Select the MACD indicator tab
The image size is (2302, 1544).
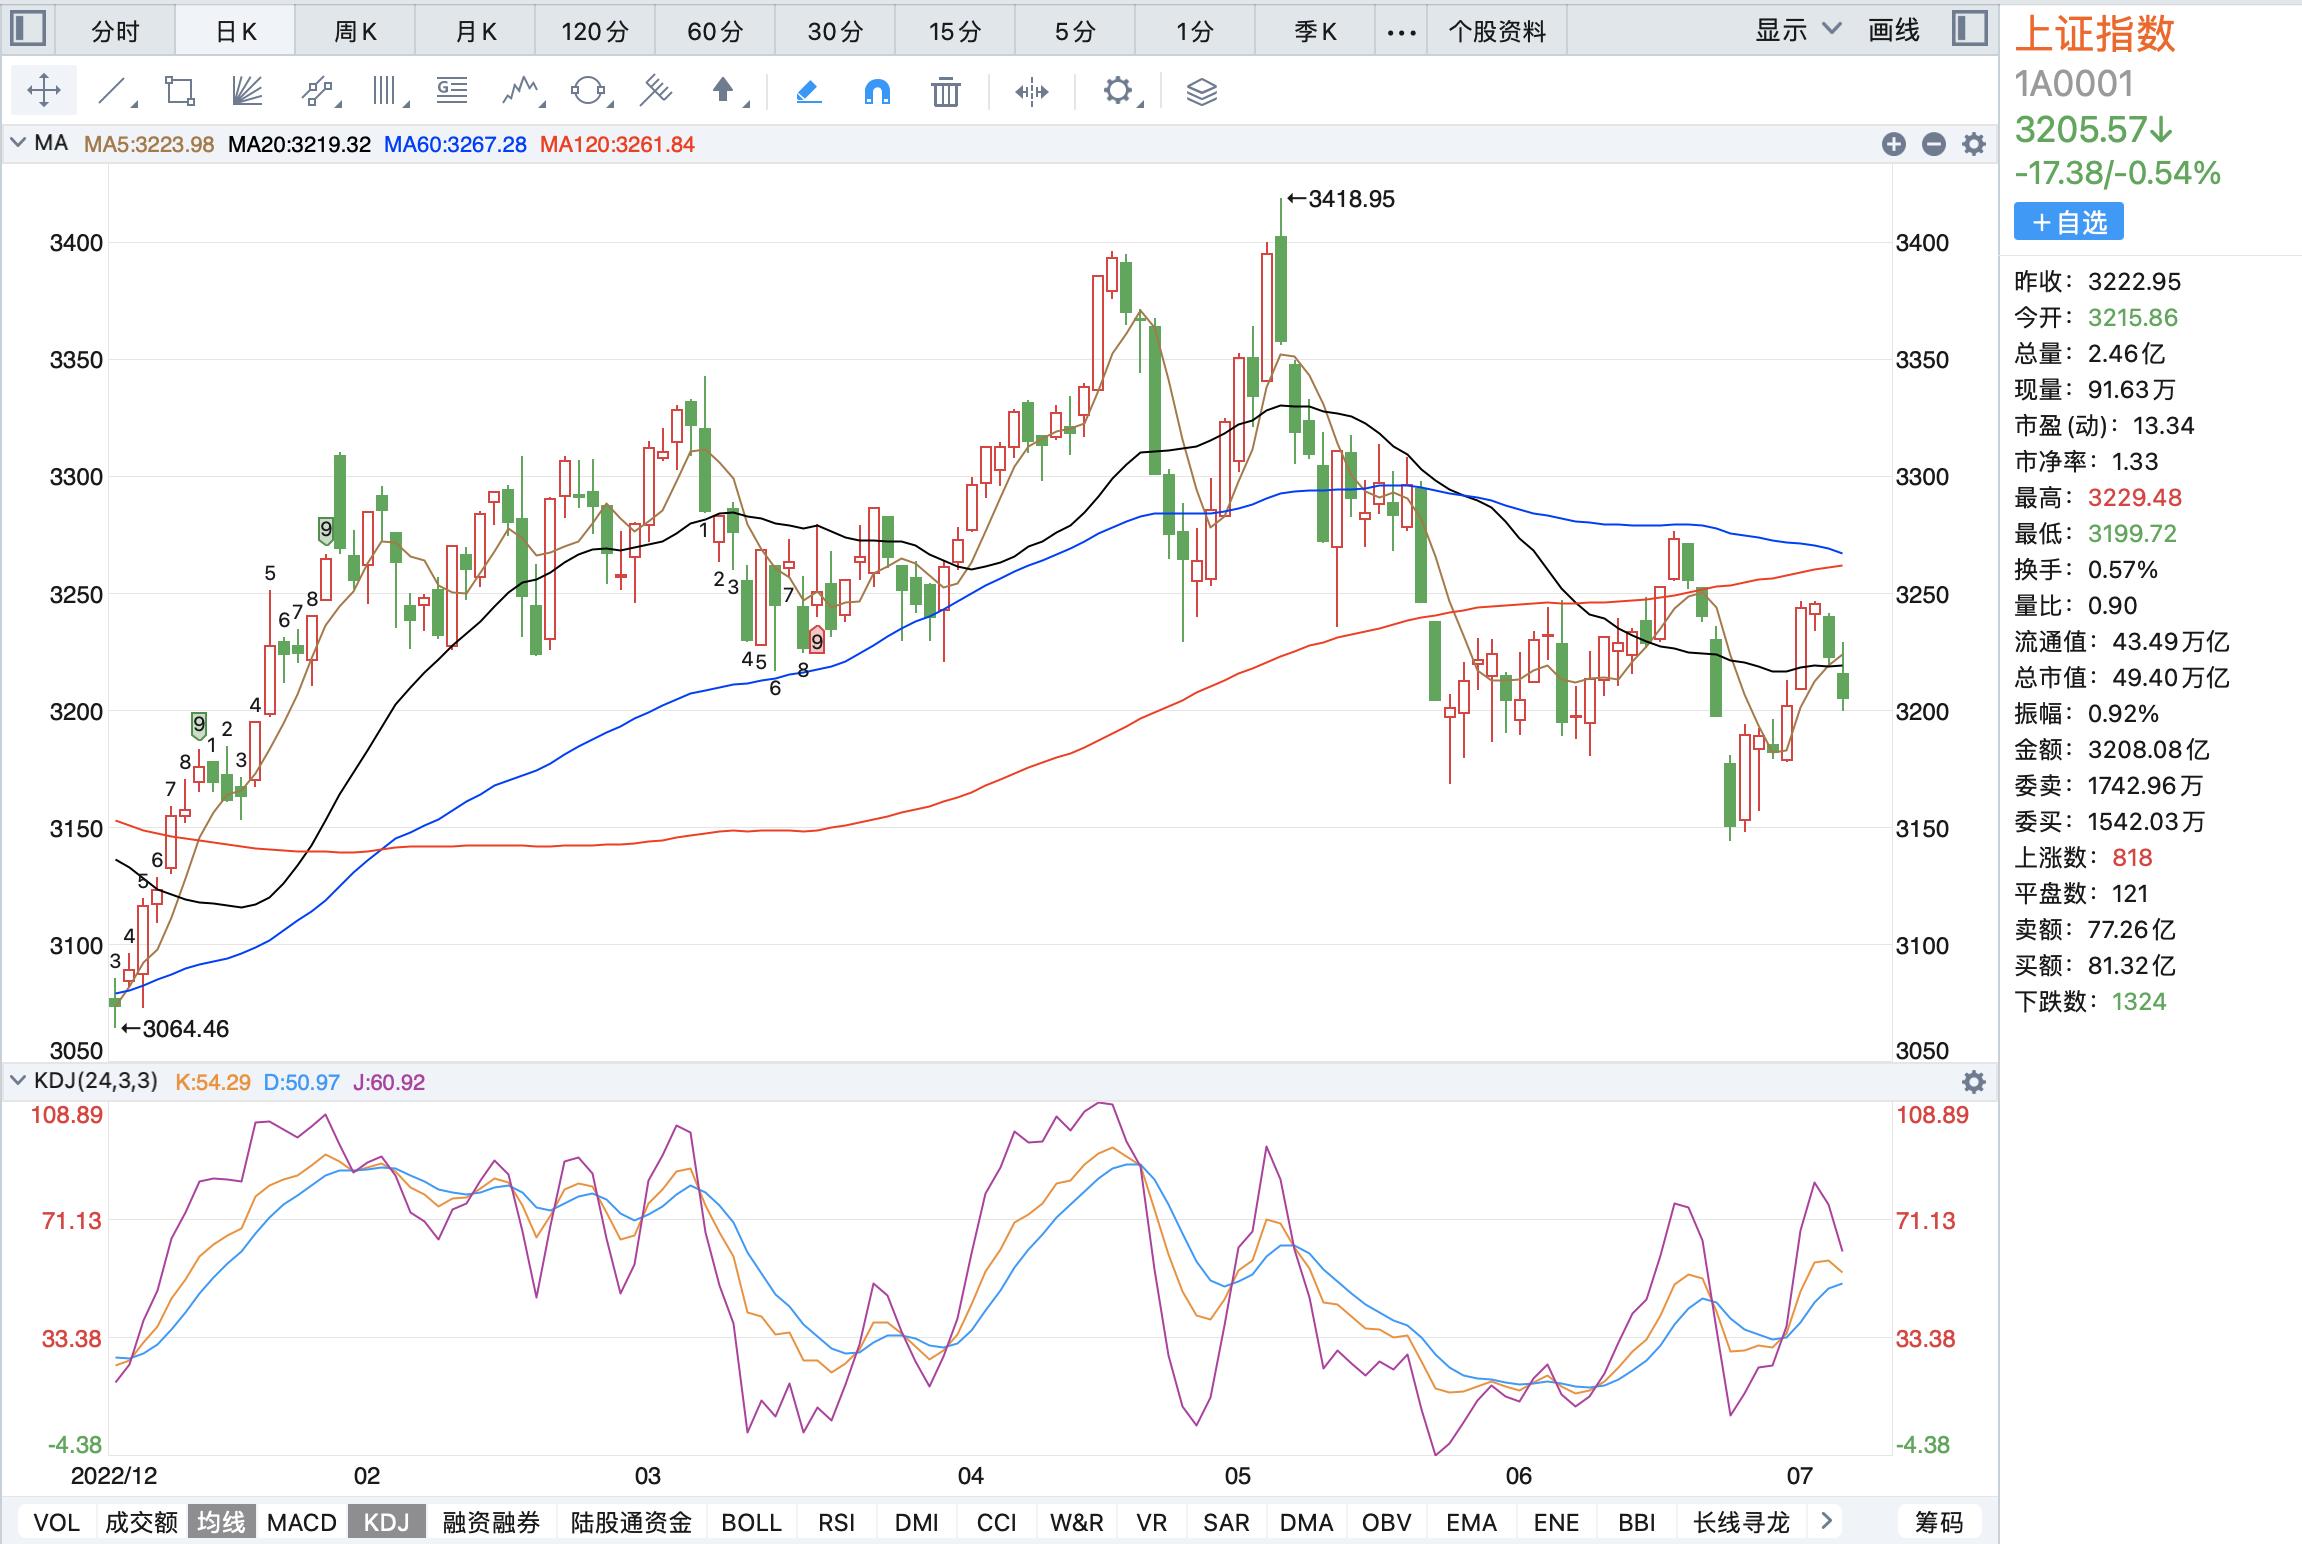click(302, 1522)
